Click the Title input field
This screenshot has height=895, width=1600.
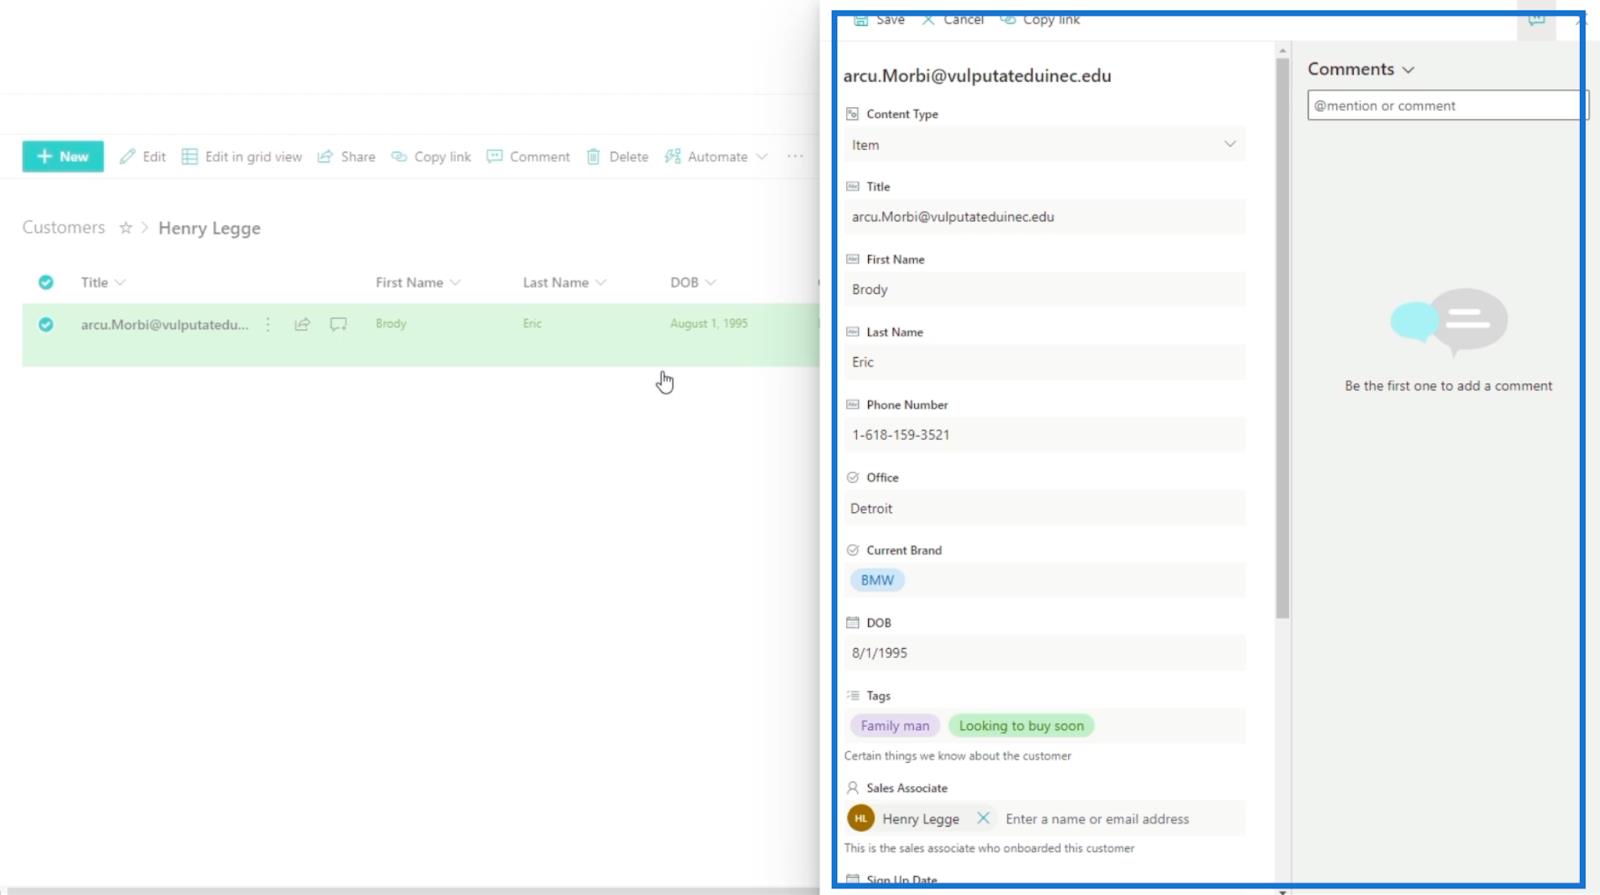click(x=1045, y=217)
